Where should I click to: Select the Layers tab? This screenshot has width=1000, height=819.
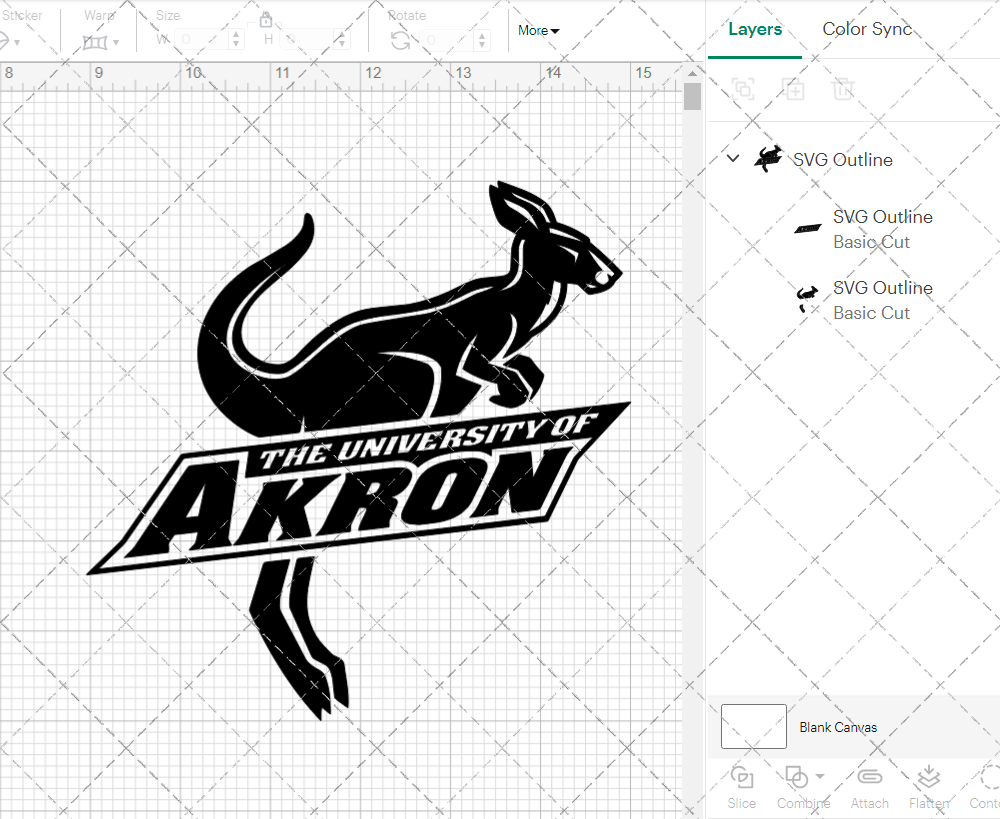(755, 29)
